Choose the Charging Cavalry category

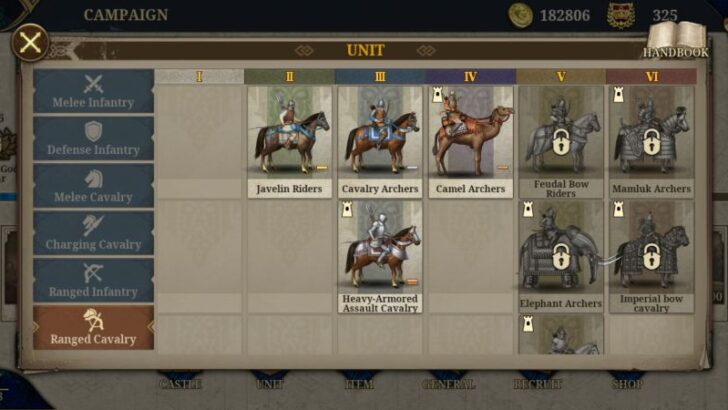93,233
